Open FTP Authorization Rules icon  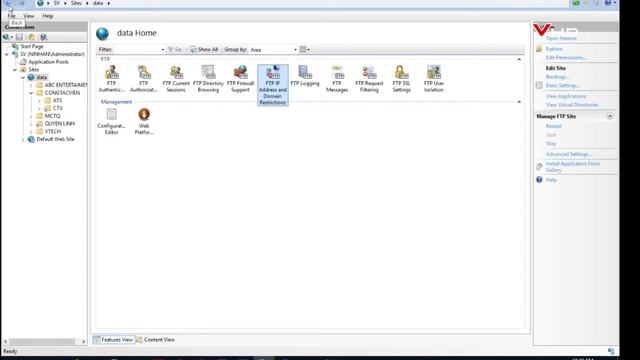[x=144, y=79]
